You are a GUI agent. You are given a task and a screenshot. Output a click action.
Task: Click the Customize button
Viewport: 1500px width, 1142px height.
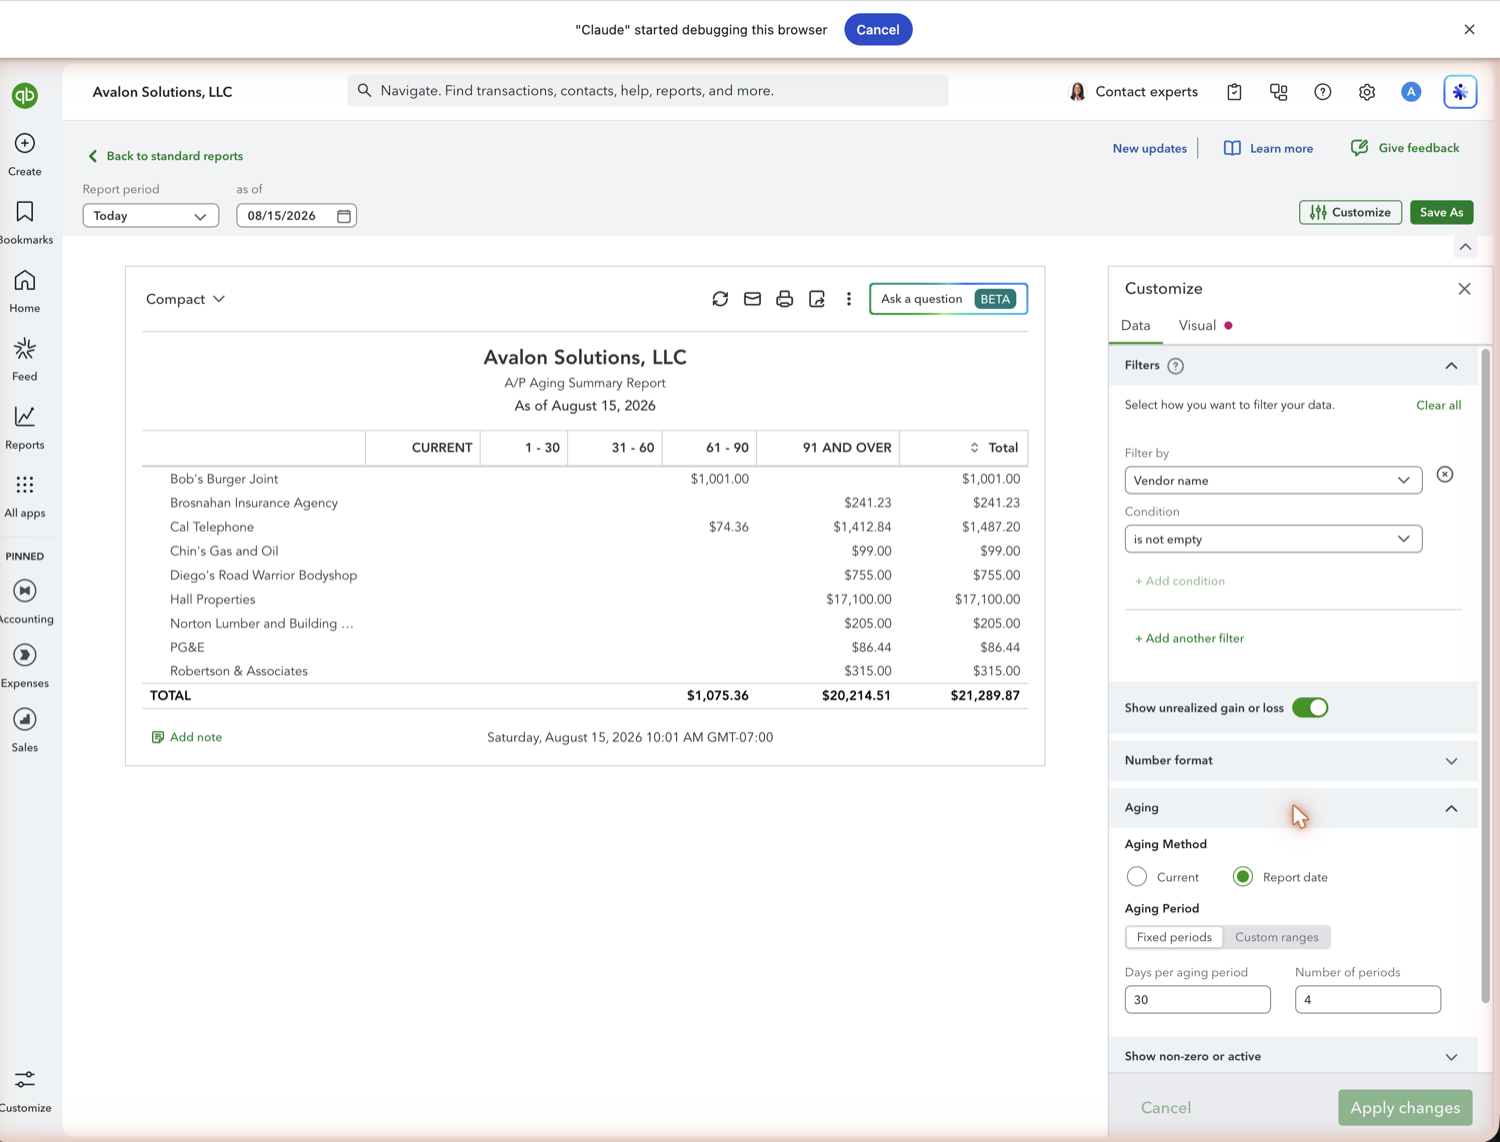click(1350, 212)
